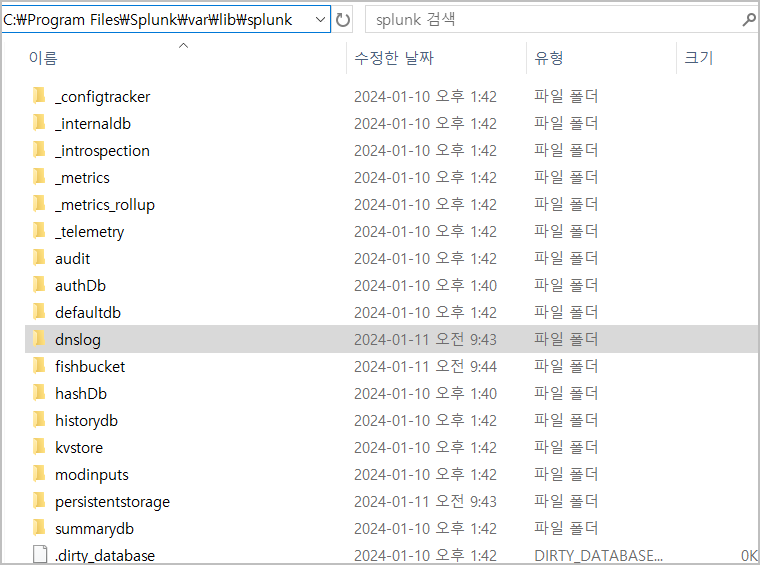Select the _configtracker folder name
This screenshot has height=565, width=760.
103,97
